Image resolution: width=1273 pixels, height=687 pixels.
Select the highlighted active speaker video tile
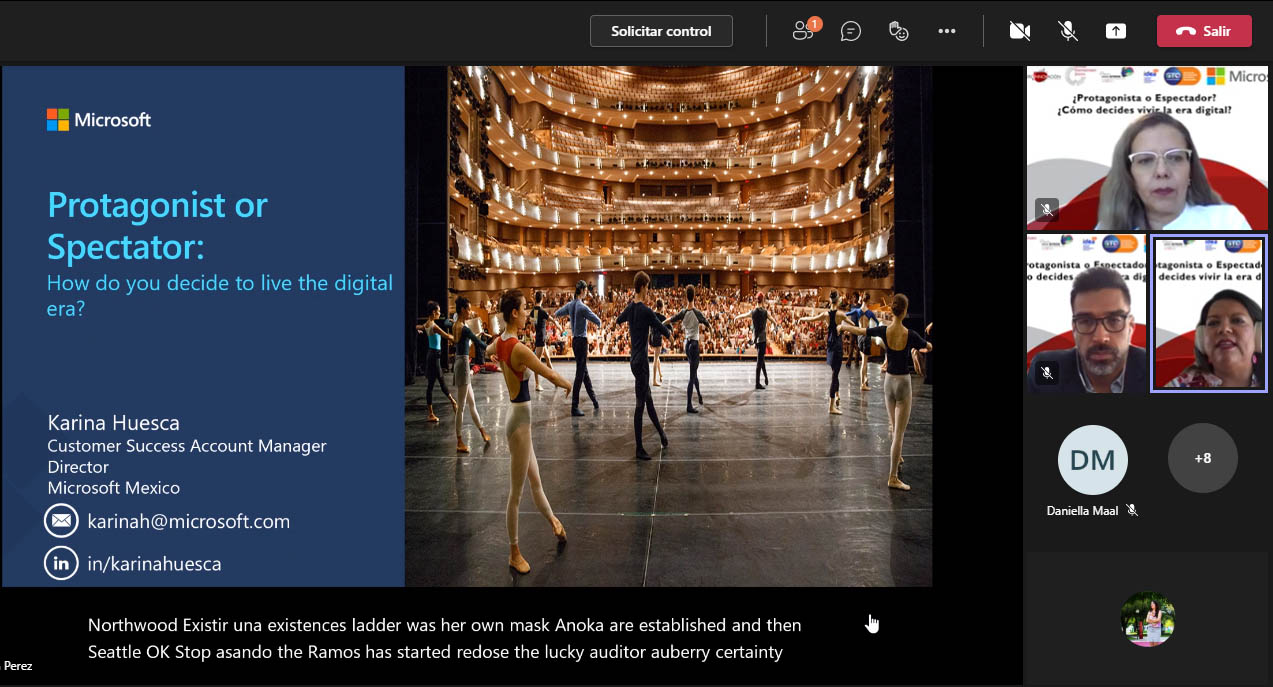pyautogui.click(x=1208, y=313)
